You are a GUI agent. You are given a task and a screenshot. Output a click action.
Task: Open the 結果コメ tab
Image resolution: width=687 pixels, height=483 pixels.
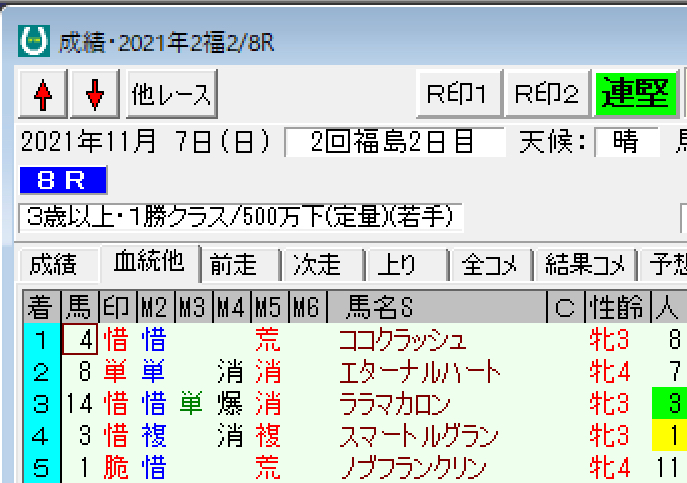pyautogui.click(x=585, y=265)
